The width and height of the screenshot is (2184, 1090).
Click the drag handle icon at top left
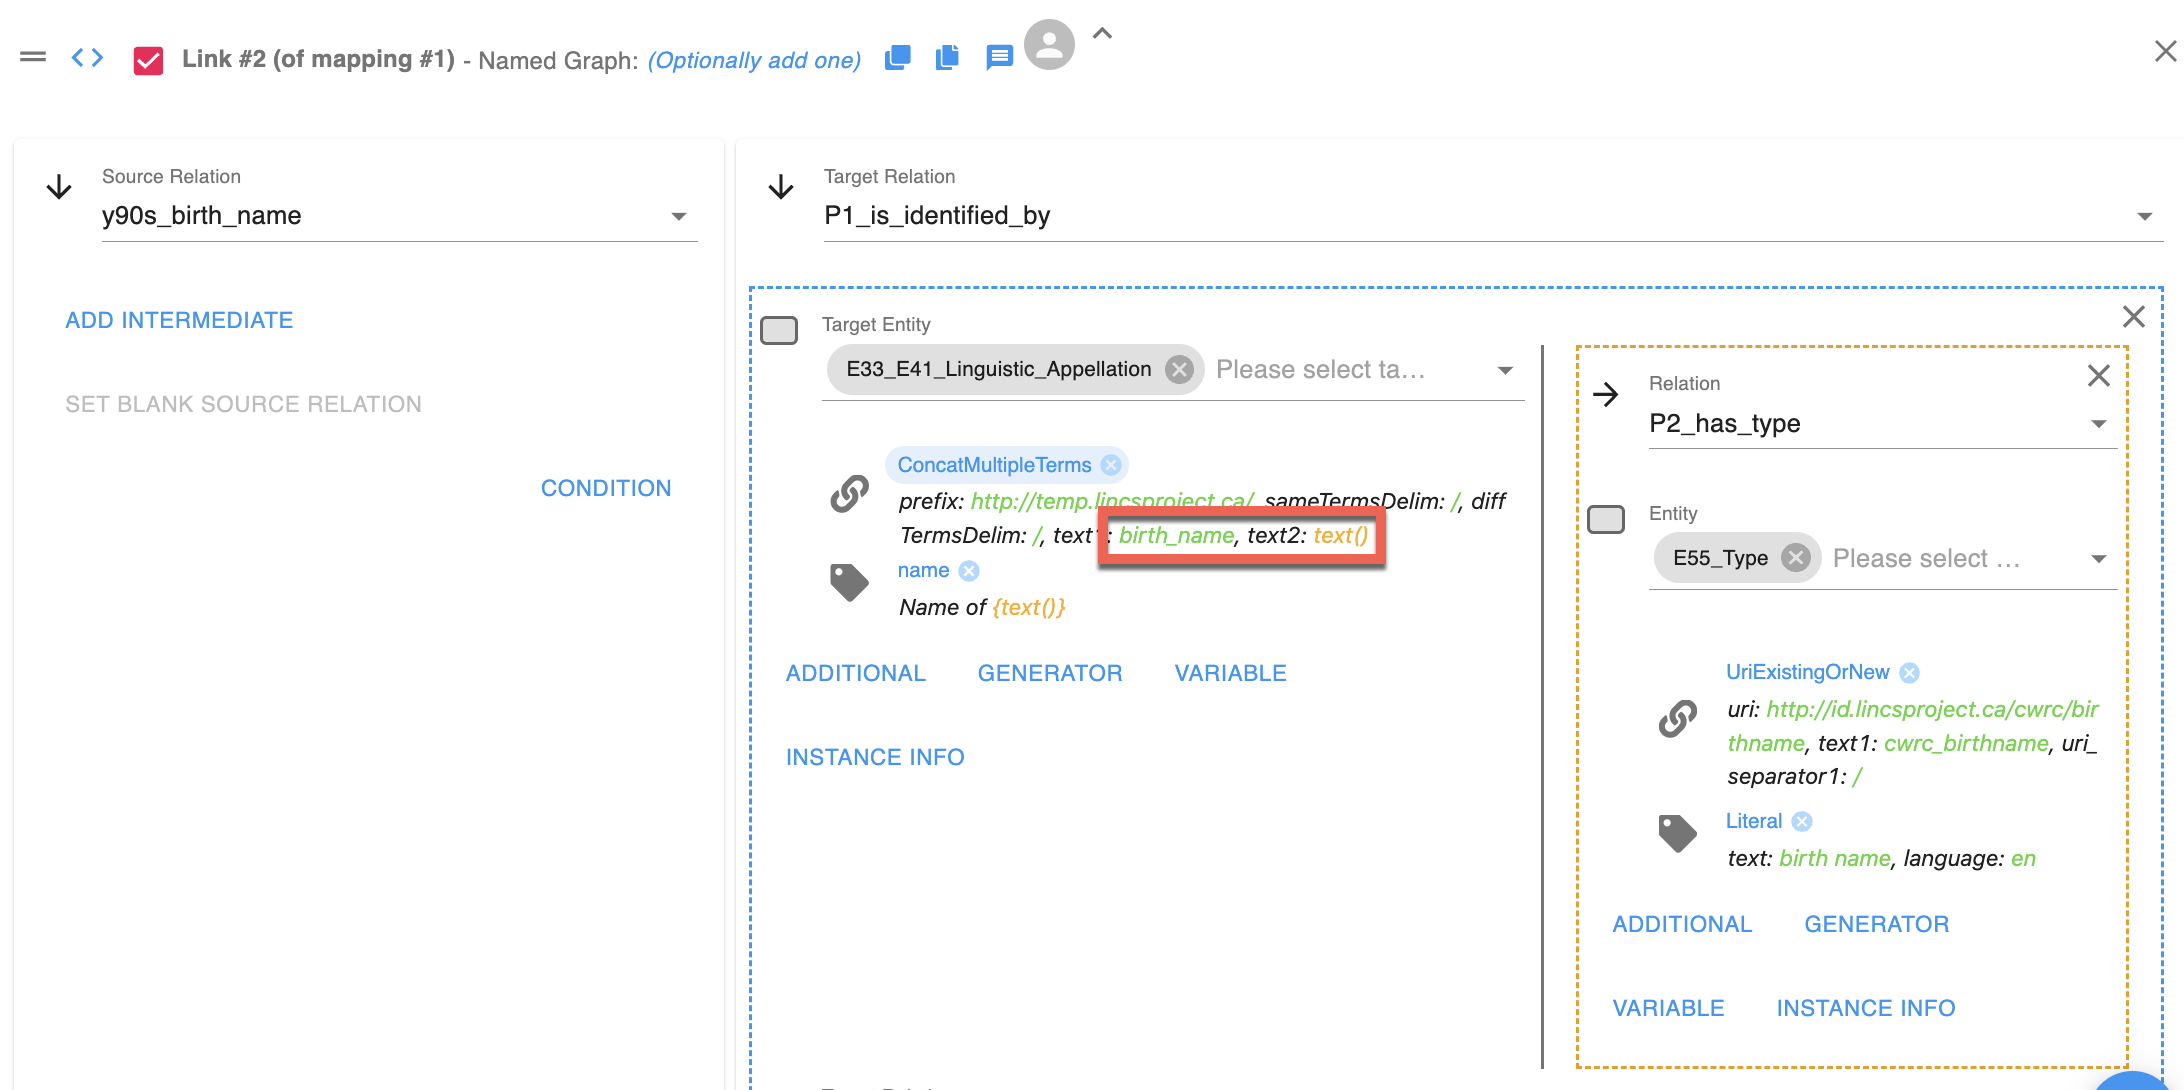[33, 57]
